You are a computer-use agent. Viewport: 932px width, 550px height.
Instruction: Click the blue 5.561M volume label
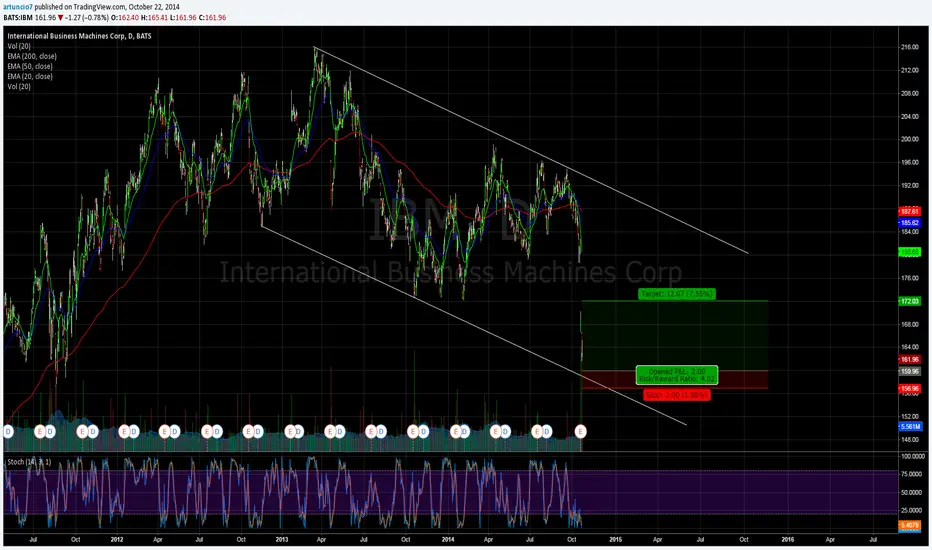point(910,427)
